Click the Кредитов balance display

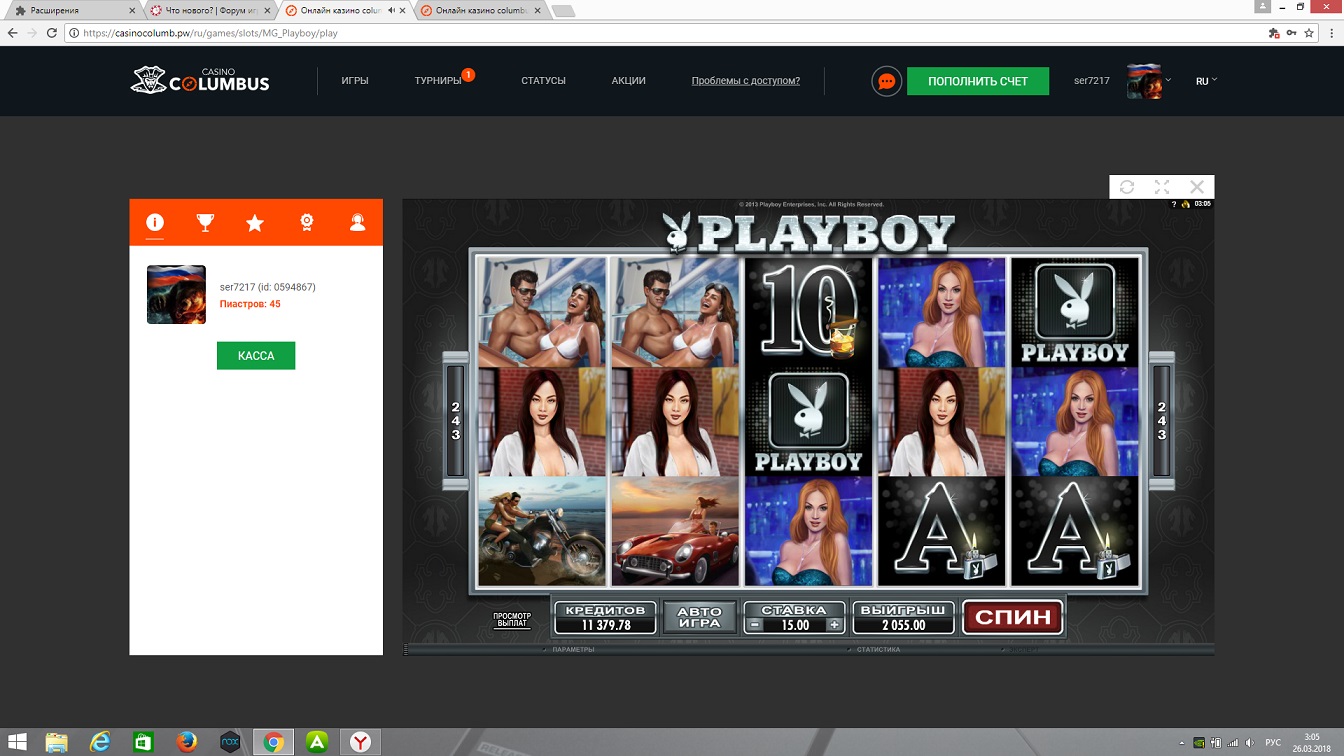click(x=605, y=618)
